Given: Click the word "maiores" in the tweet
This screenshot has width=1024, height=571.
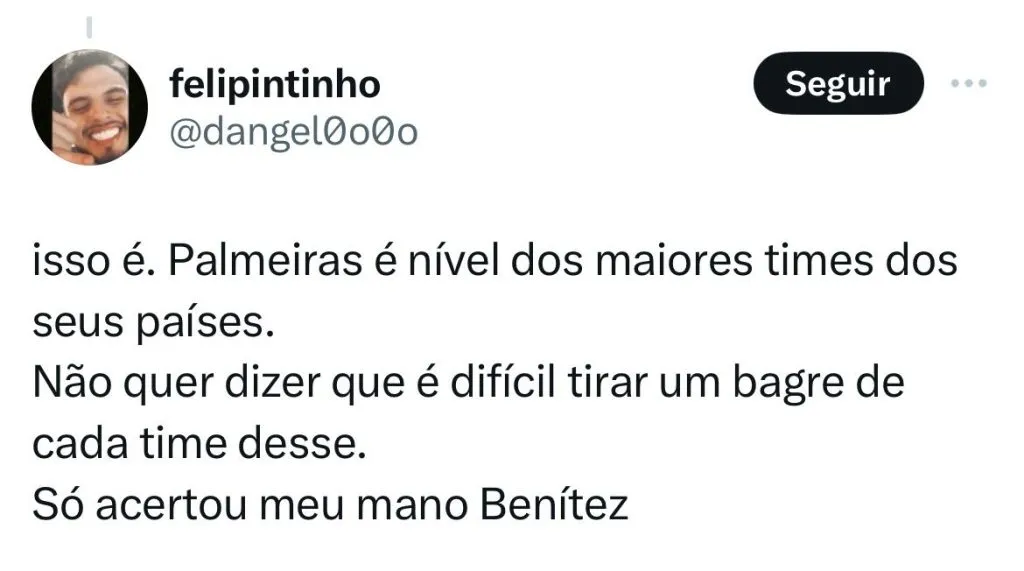Looking at the screenshot, I should click(x=664, y=262).
